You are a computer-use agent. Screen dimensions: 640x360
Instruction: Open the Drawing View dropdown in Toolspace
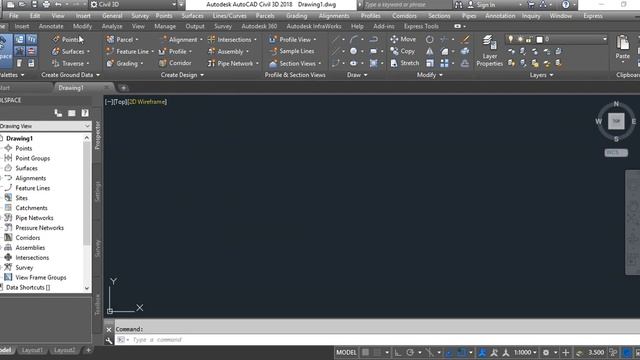click(45, 126)
